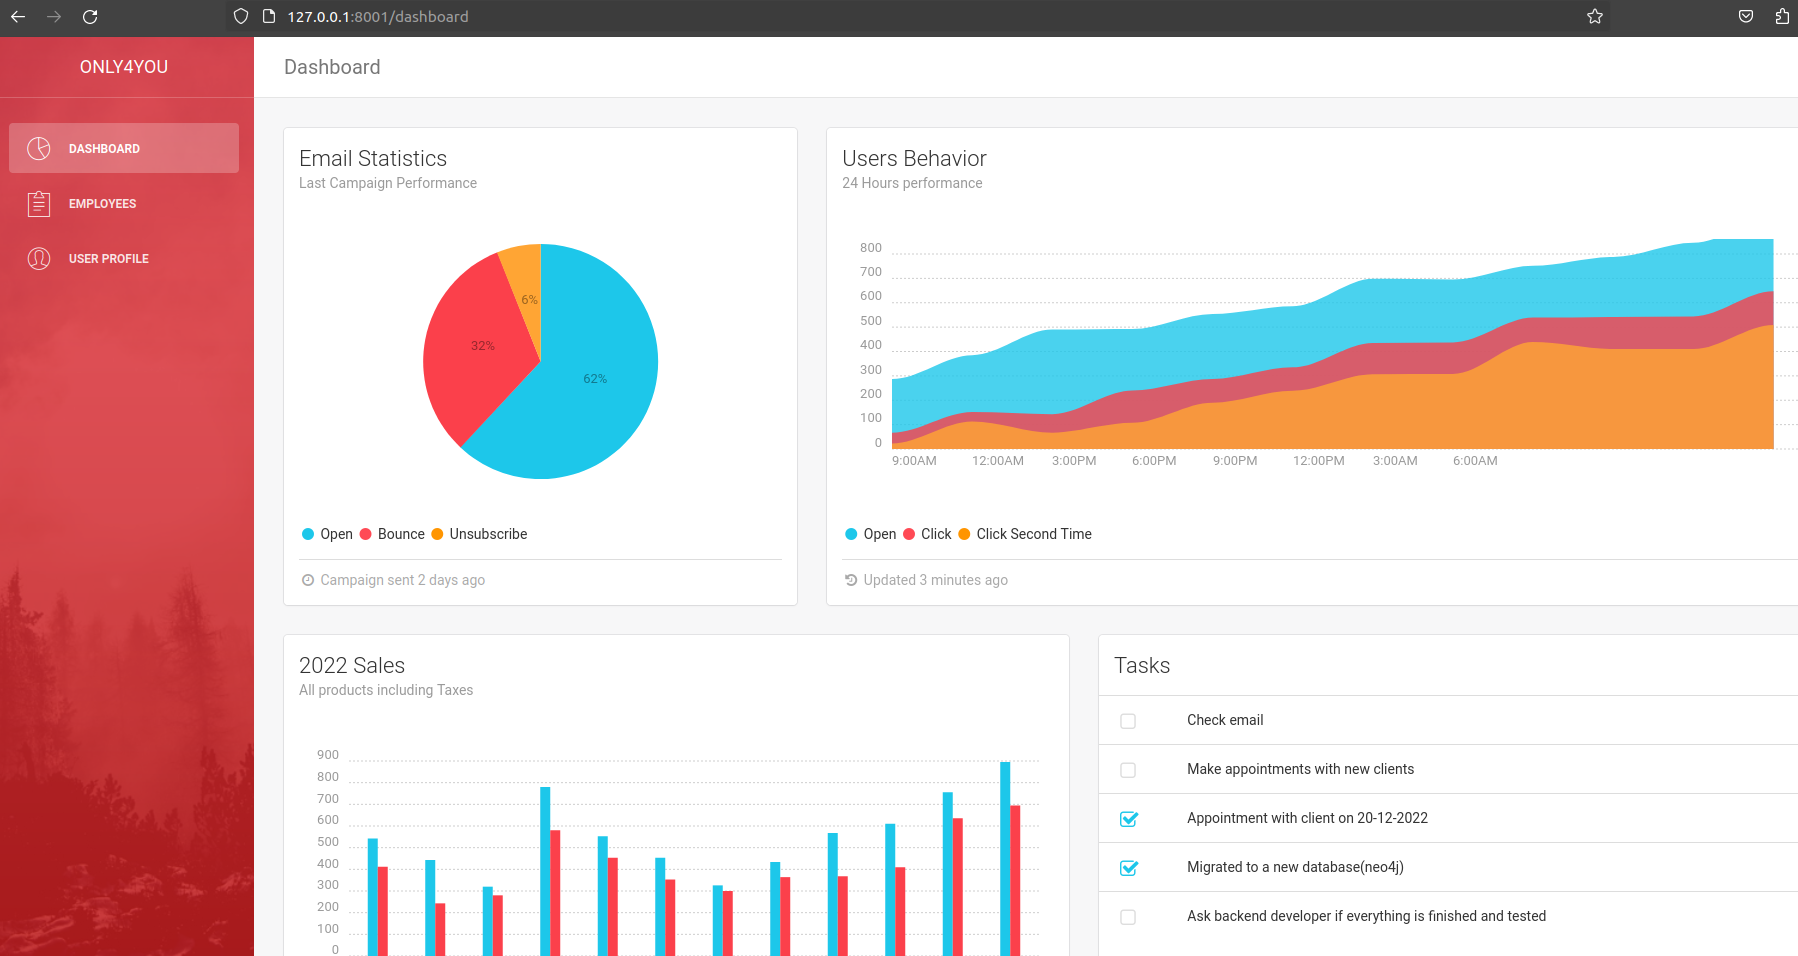Screen dimensions: 1798x956
Task: Open the browser extensions icon
Action: tap(1782, 16)
